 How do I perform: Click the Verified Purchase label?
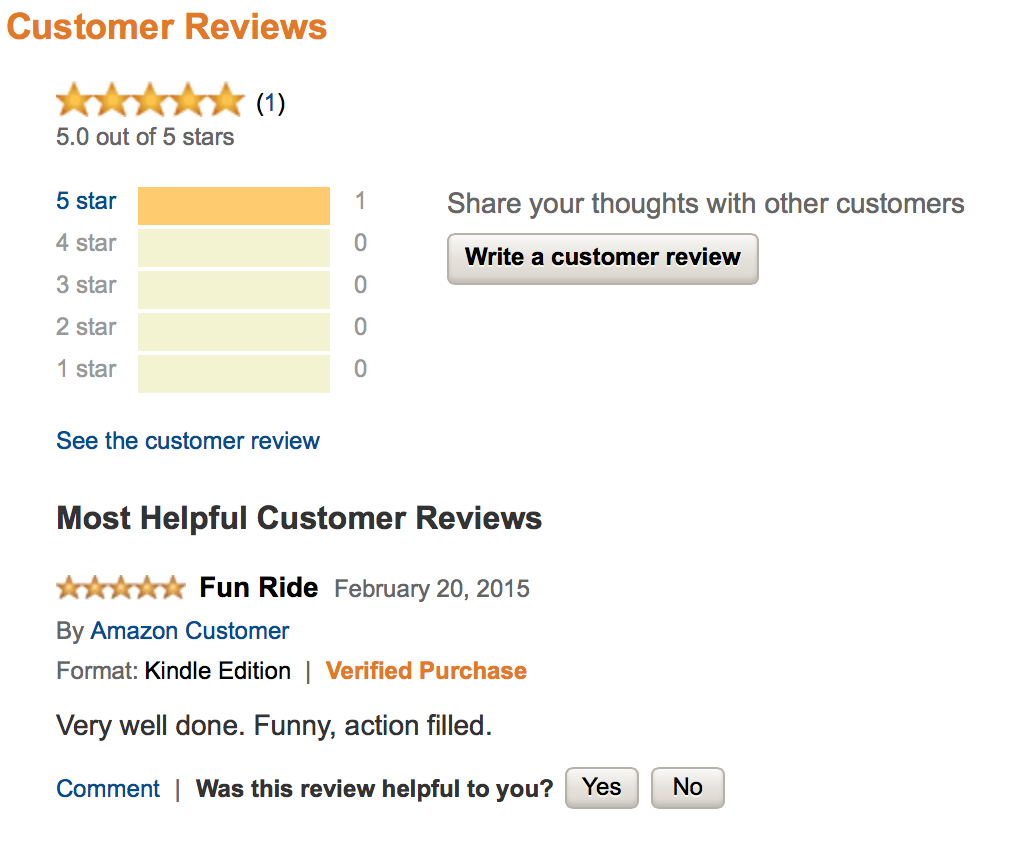click(x=426, y=670)
